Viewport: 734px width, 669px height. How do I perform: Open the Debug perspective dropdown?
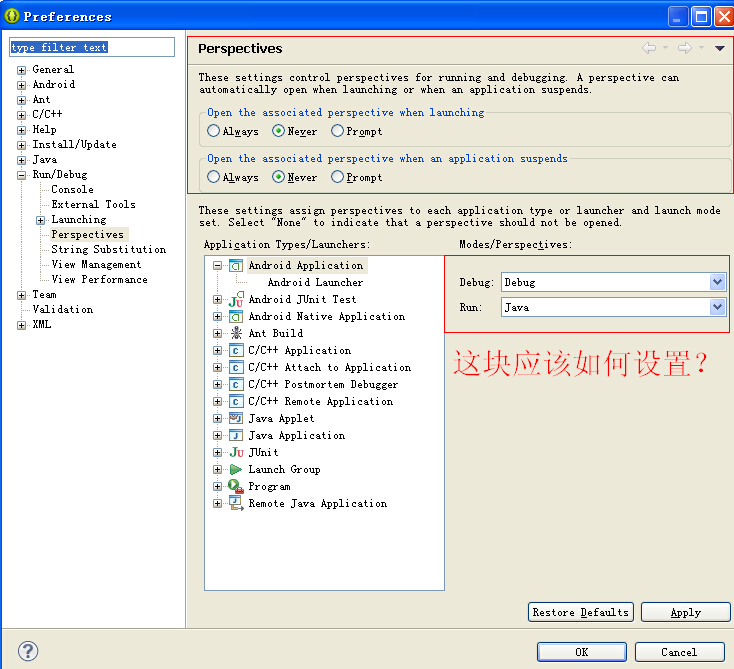pyautogui.click(x=717, y=282)
